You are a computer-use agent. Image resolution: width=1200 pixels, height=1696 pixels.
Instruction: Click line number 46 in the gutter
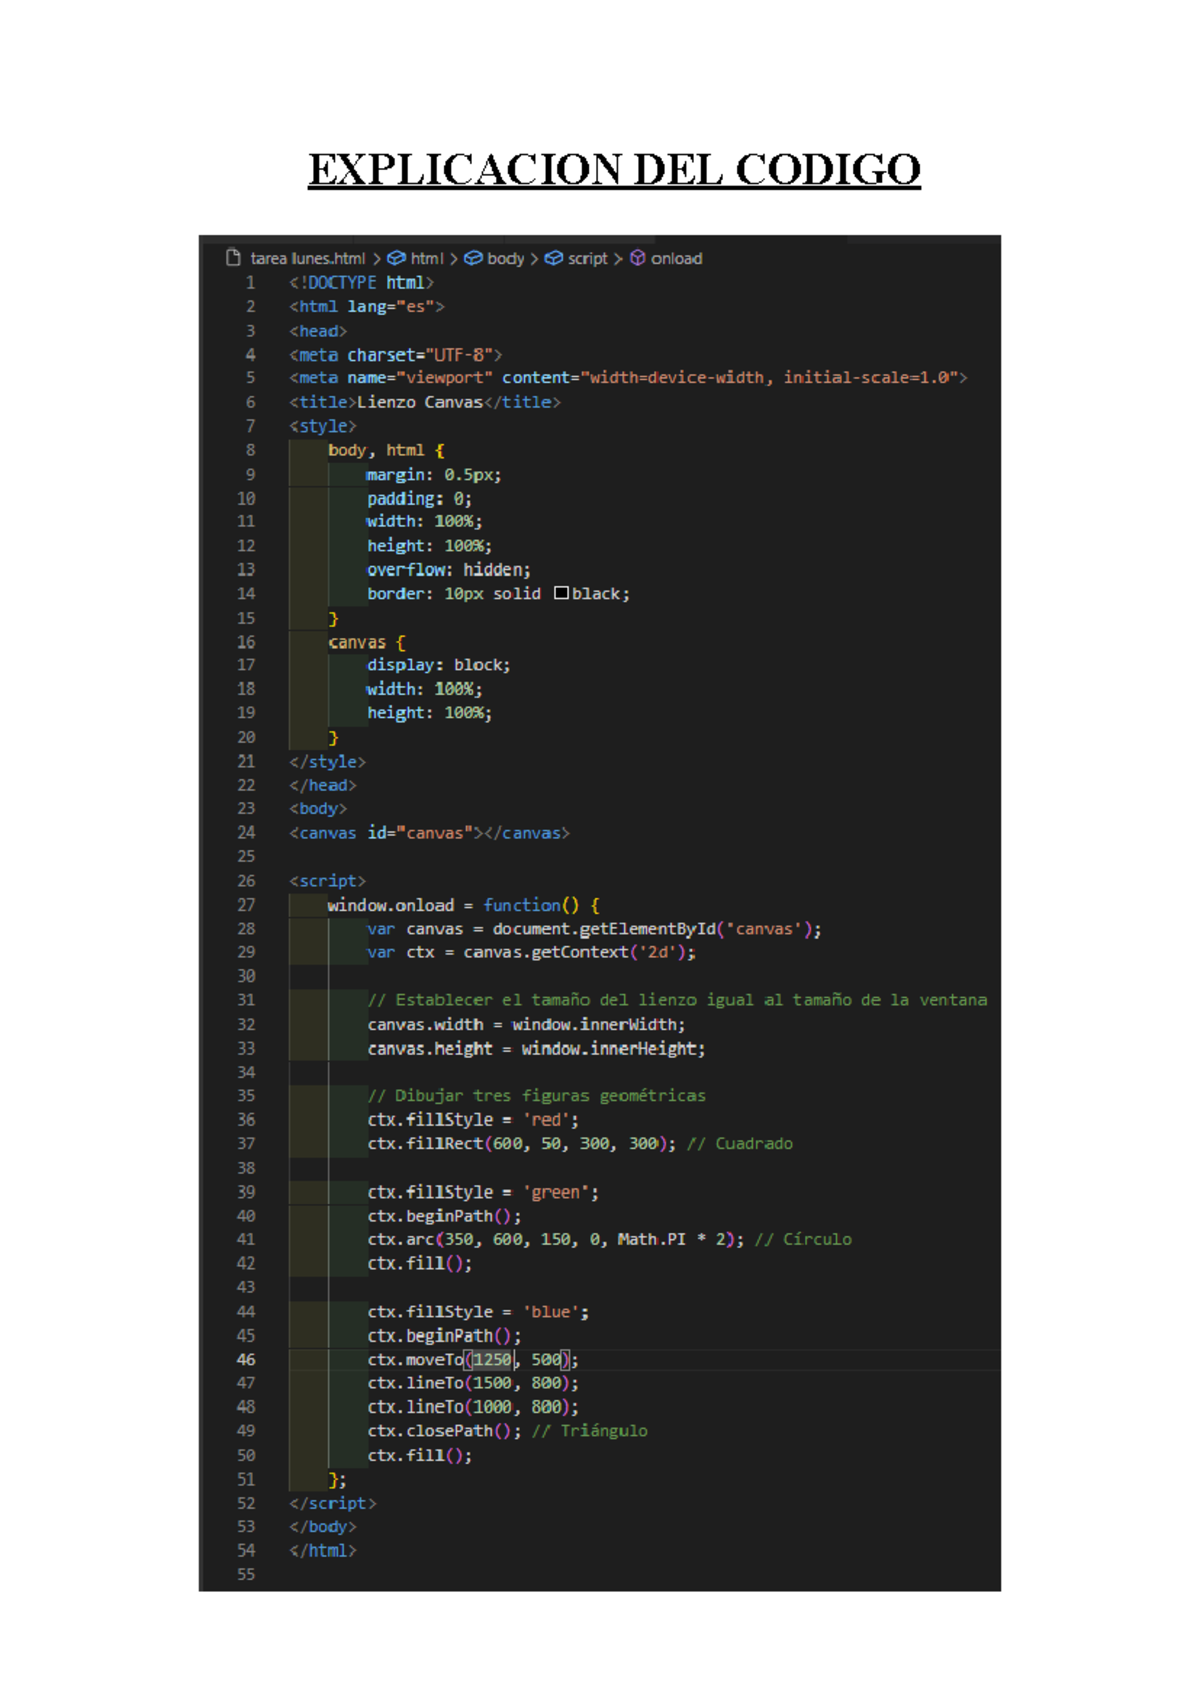click(x=246, y=1359)
